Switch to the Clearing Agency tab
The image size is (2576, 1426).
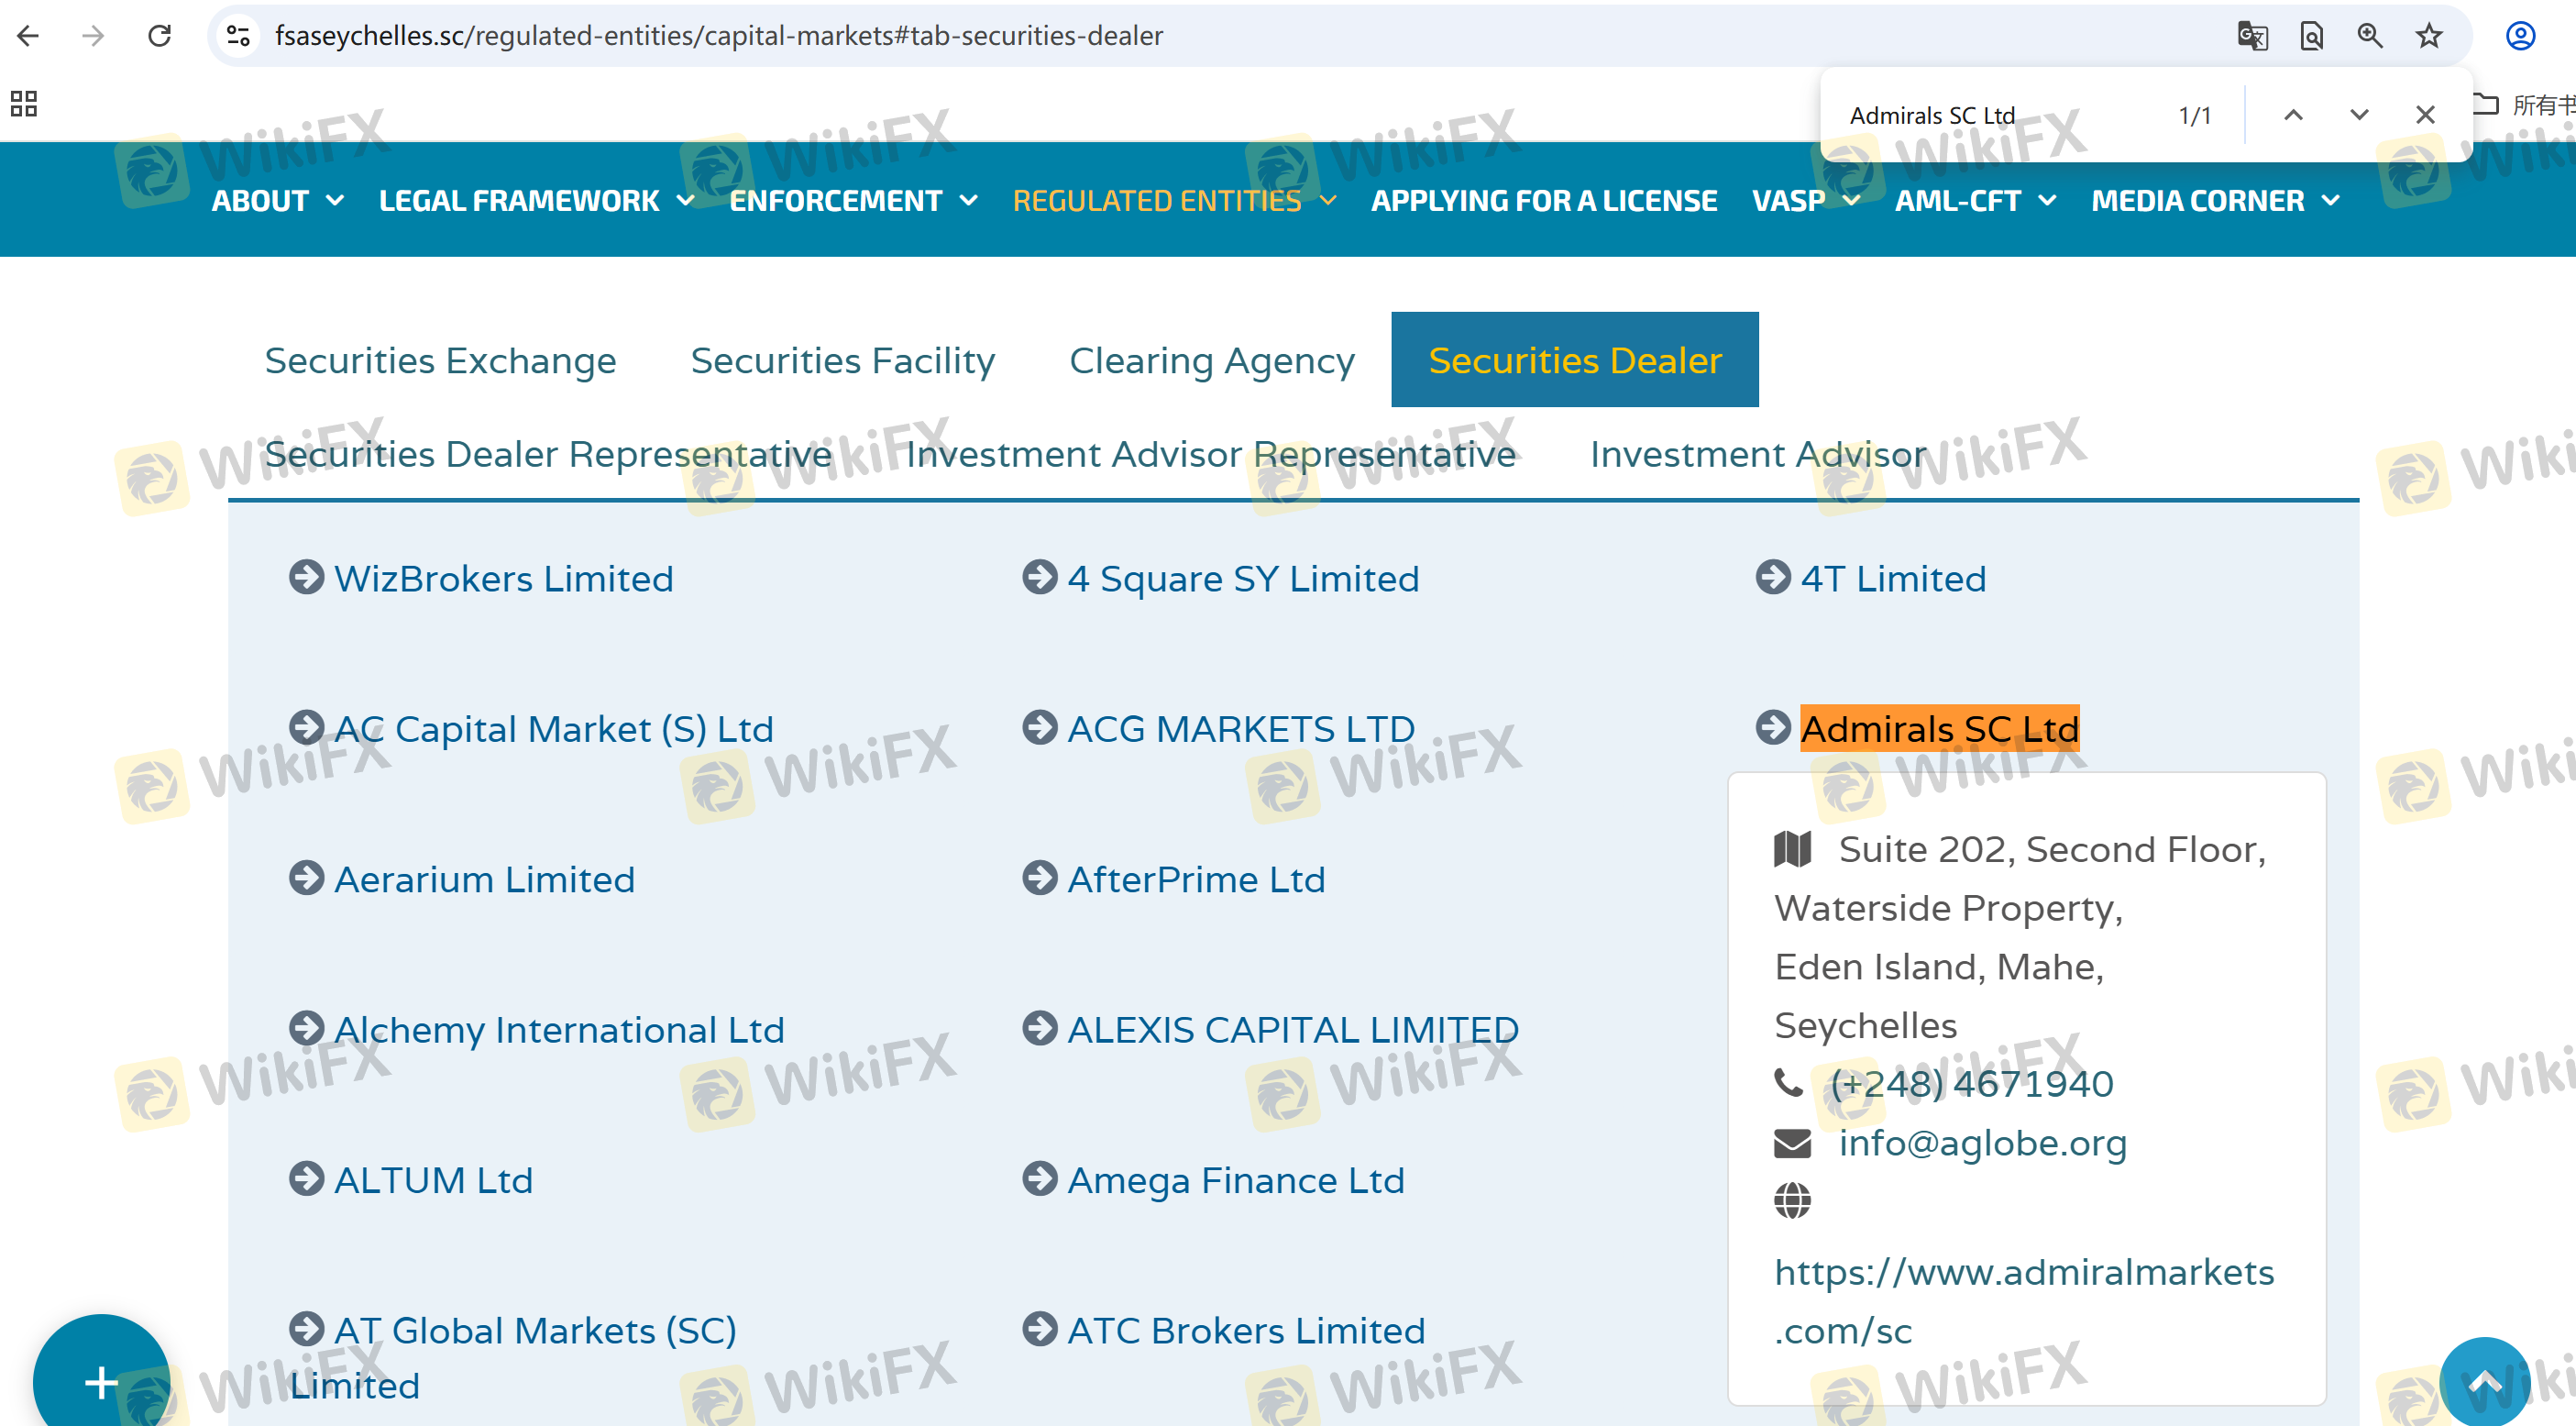coord(1212,360)
